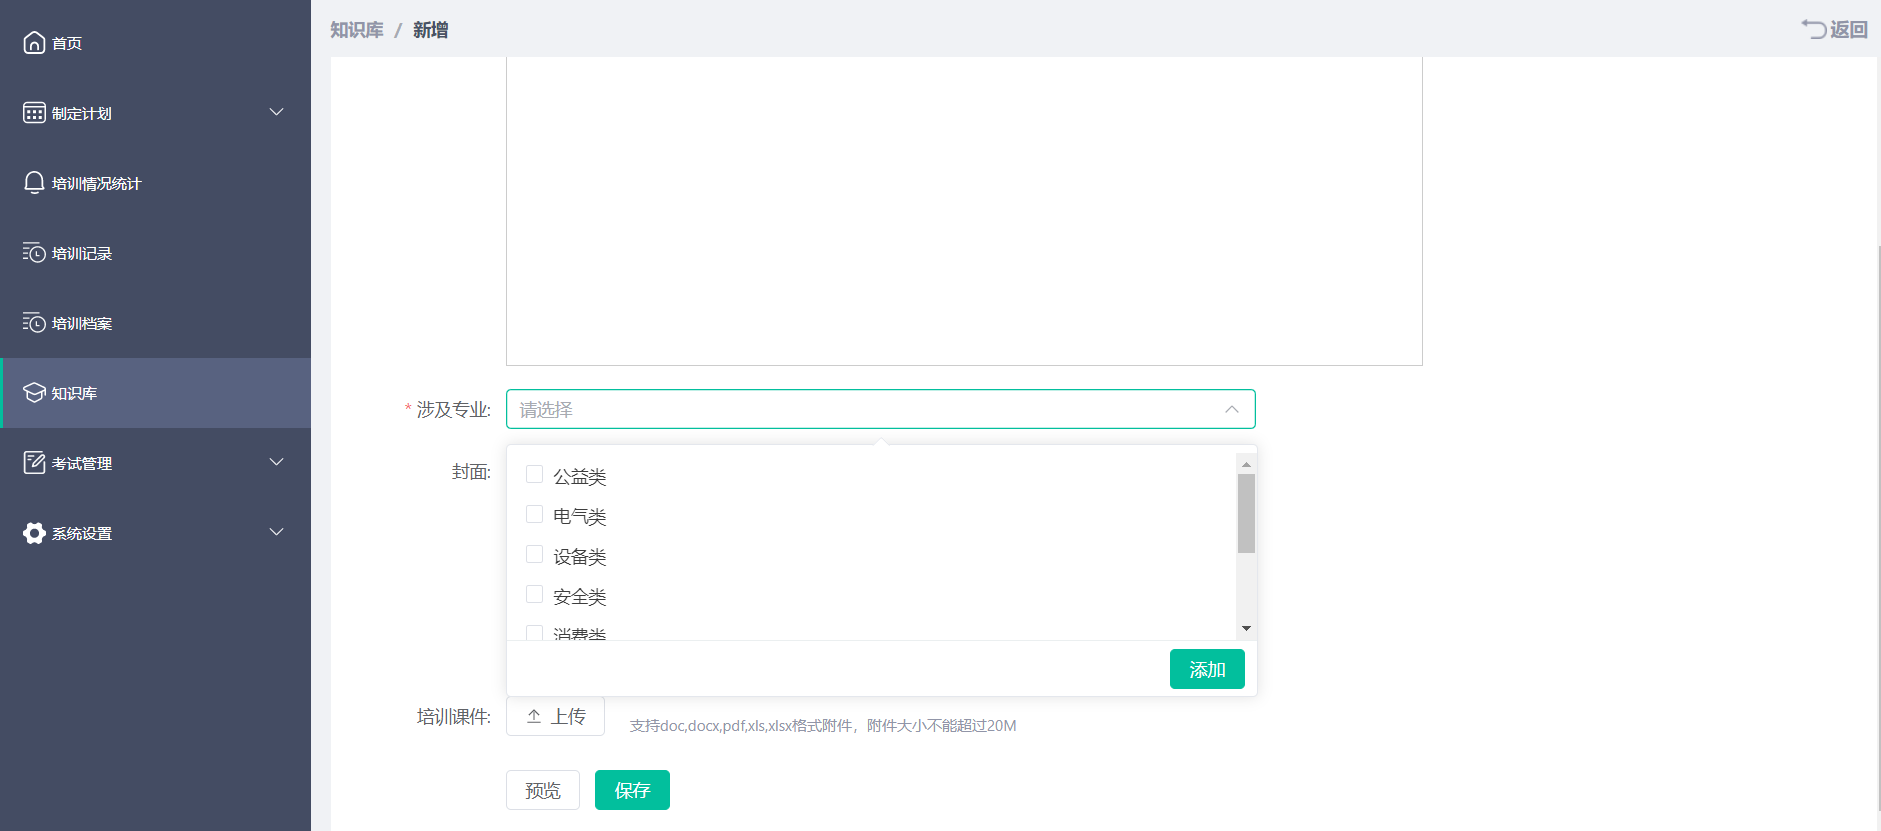Click the edit icon for 考试管理
The height and width of the screenshot is (831, 1881).
(34, 463)
